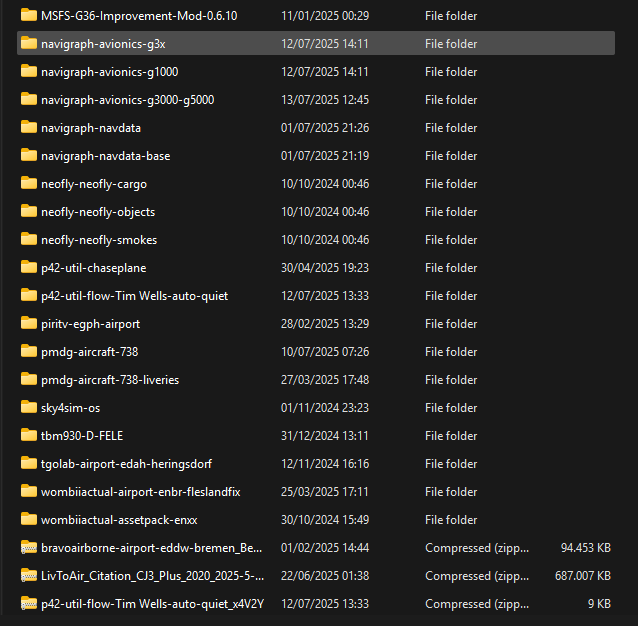This screenshot has width=638, height=626.
Task: Select the file name navigraph-avionics-g1000
Action: tap(109, 72)
